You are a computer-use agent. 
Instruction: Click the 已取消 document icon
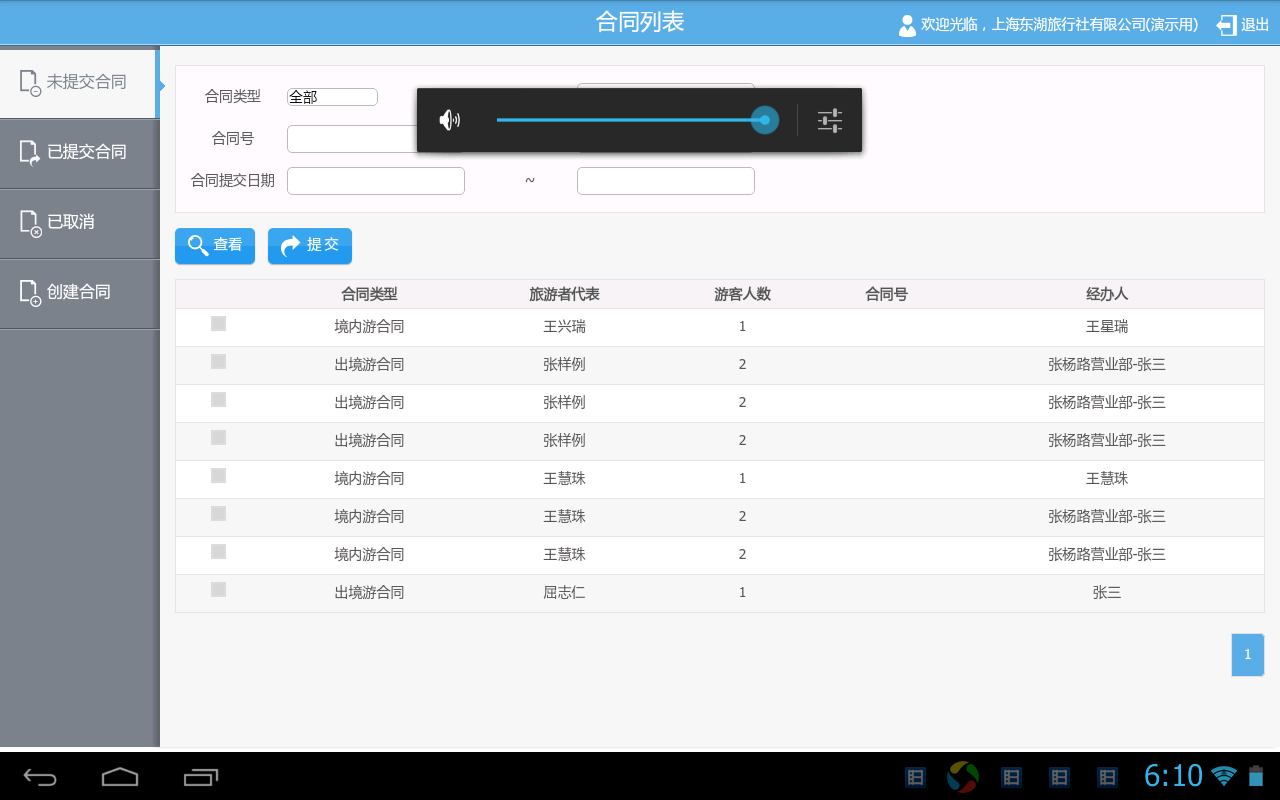click(30, 223)
